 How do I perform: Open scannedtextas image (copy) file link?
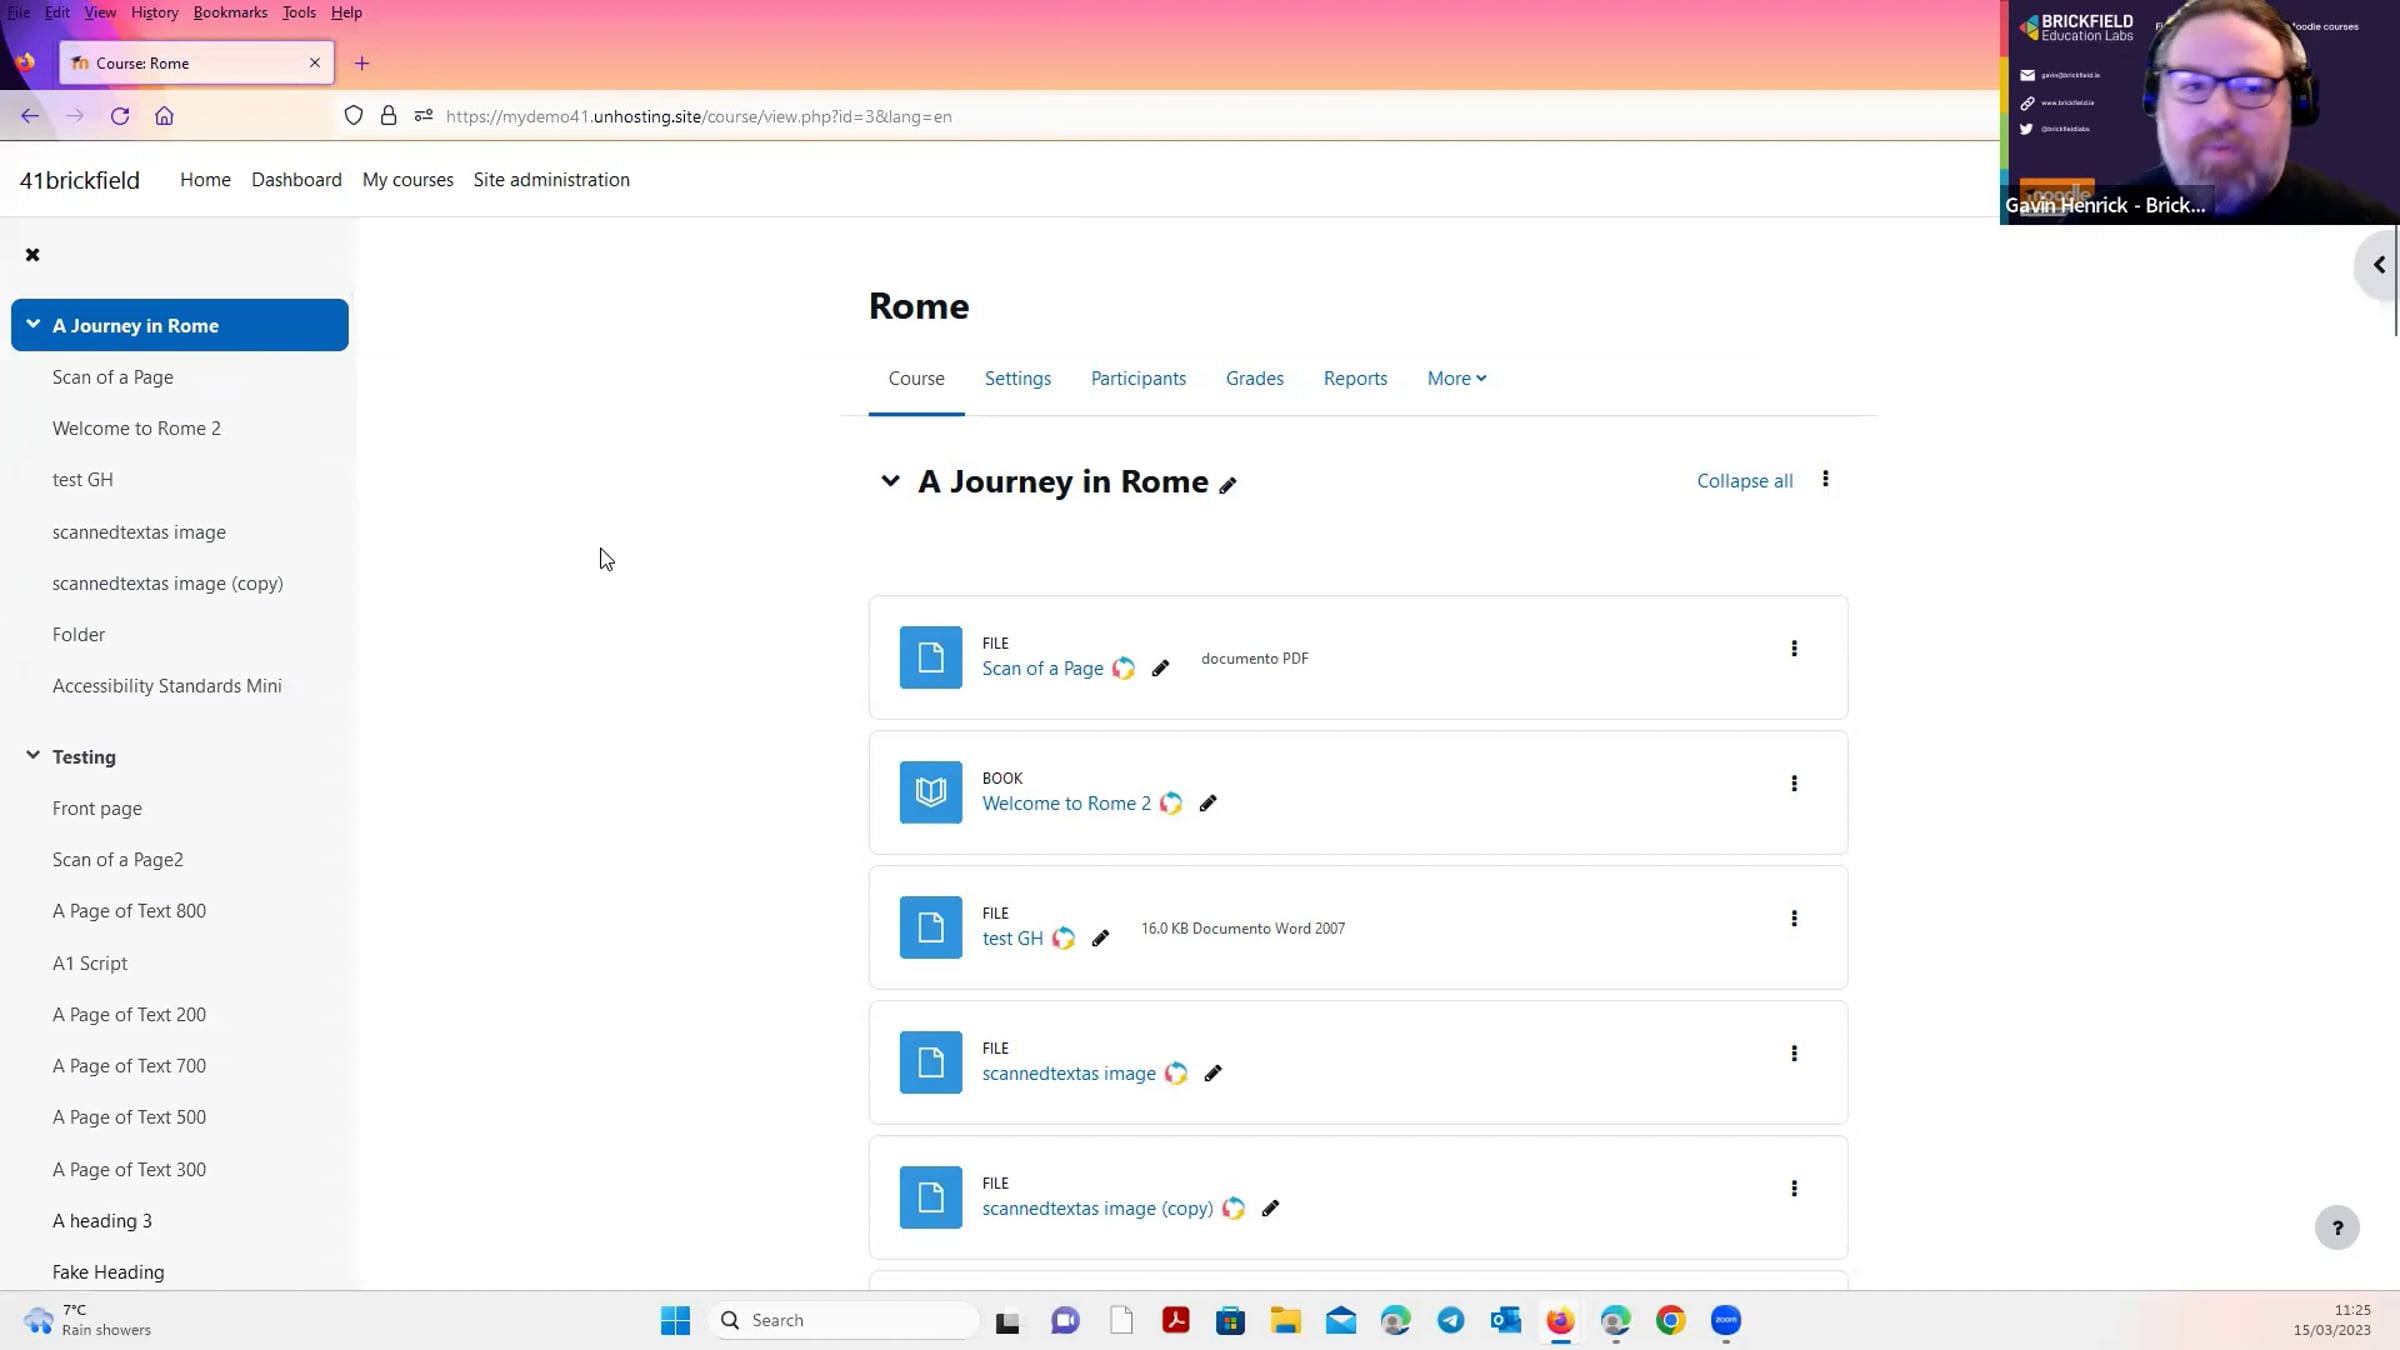[1098, 1209]
